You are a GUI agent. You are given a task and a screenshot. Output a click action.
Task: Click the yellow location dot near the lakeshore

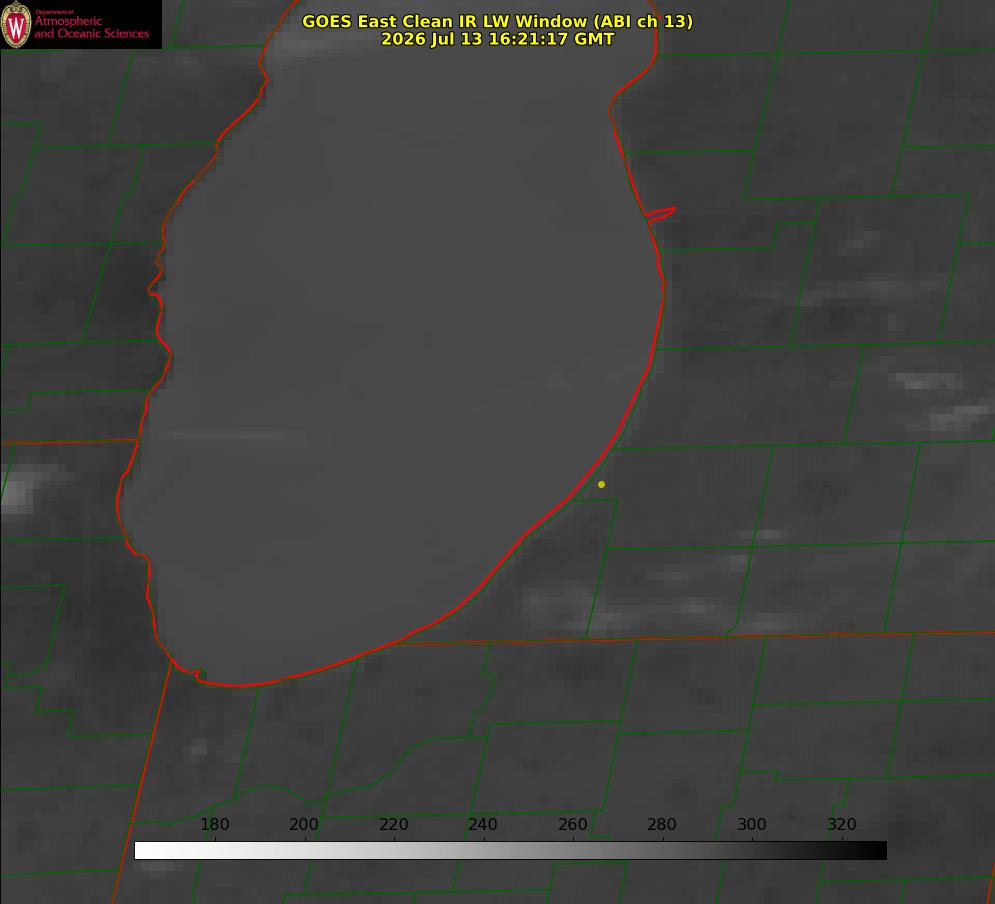pyautogui.click(x=601, y=484)
